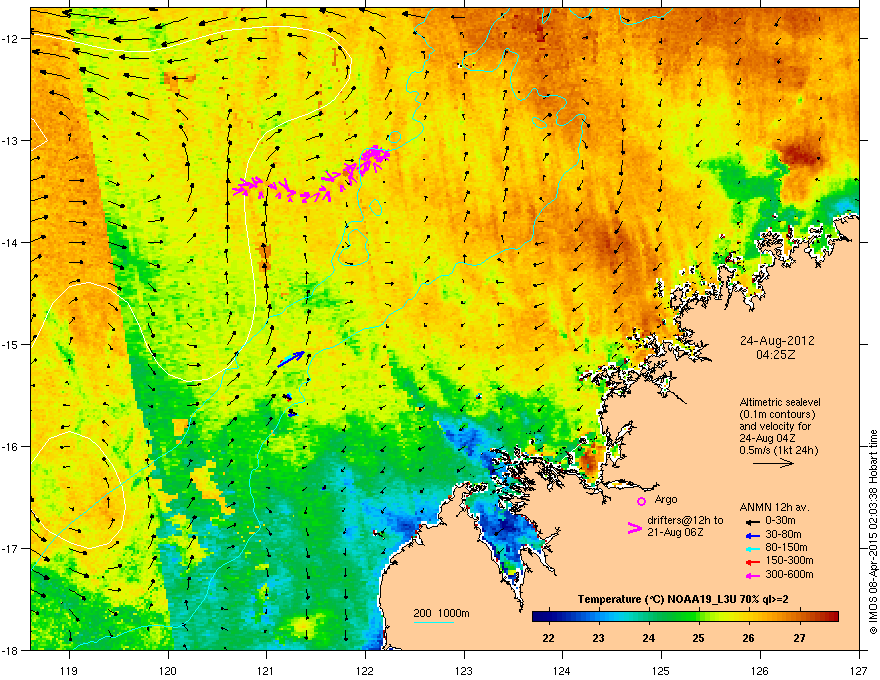The image size is (880, 680).
Task: Click the '0-30m' depth label
Action: 780,521
